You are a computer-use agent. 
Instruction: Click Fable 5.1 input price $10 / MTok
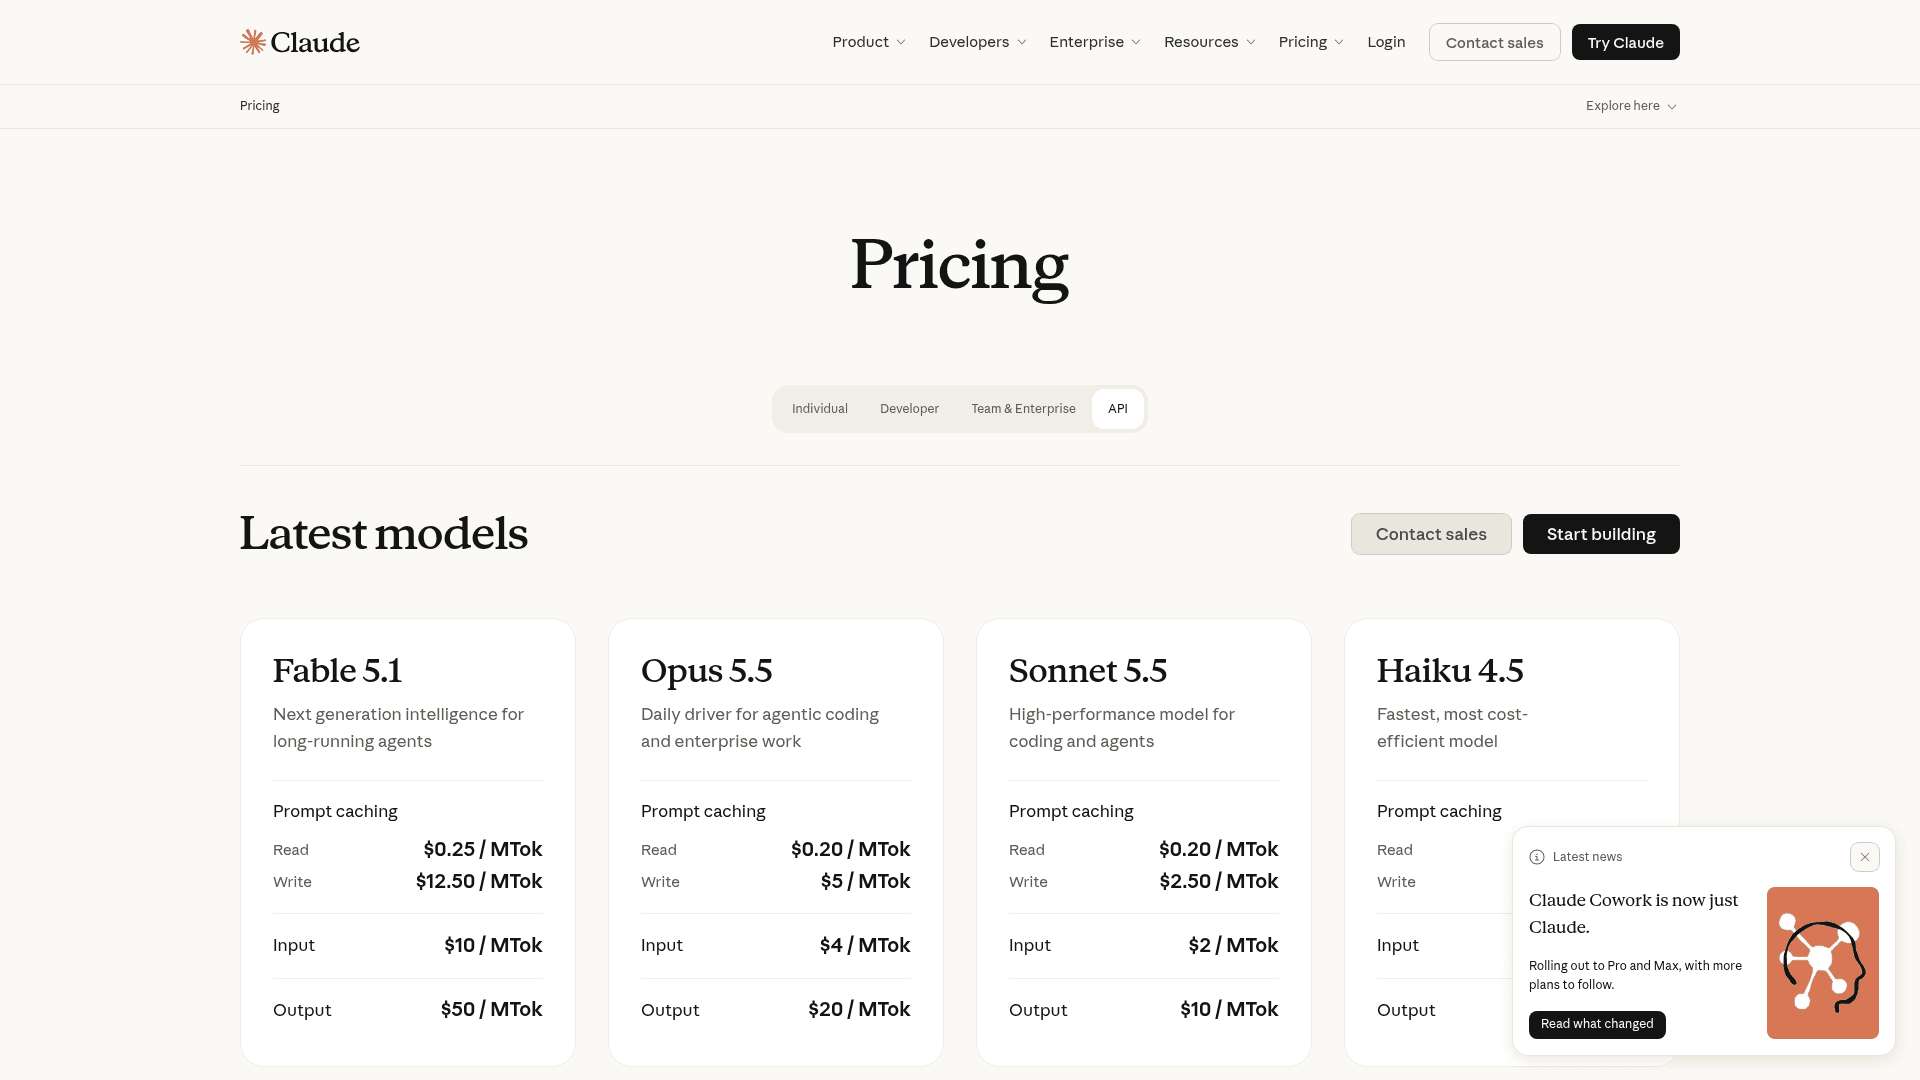tap(493, 946)
